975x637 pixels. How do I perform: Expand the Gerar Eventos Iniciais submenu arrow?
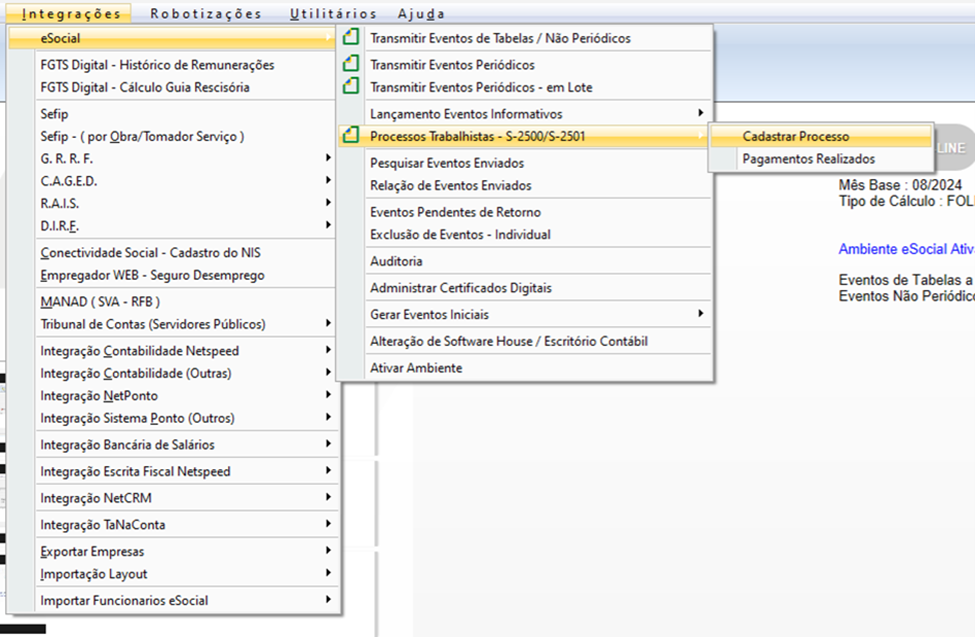pyautogui.click(x=700, y=314)
